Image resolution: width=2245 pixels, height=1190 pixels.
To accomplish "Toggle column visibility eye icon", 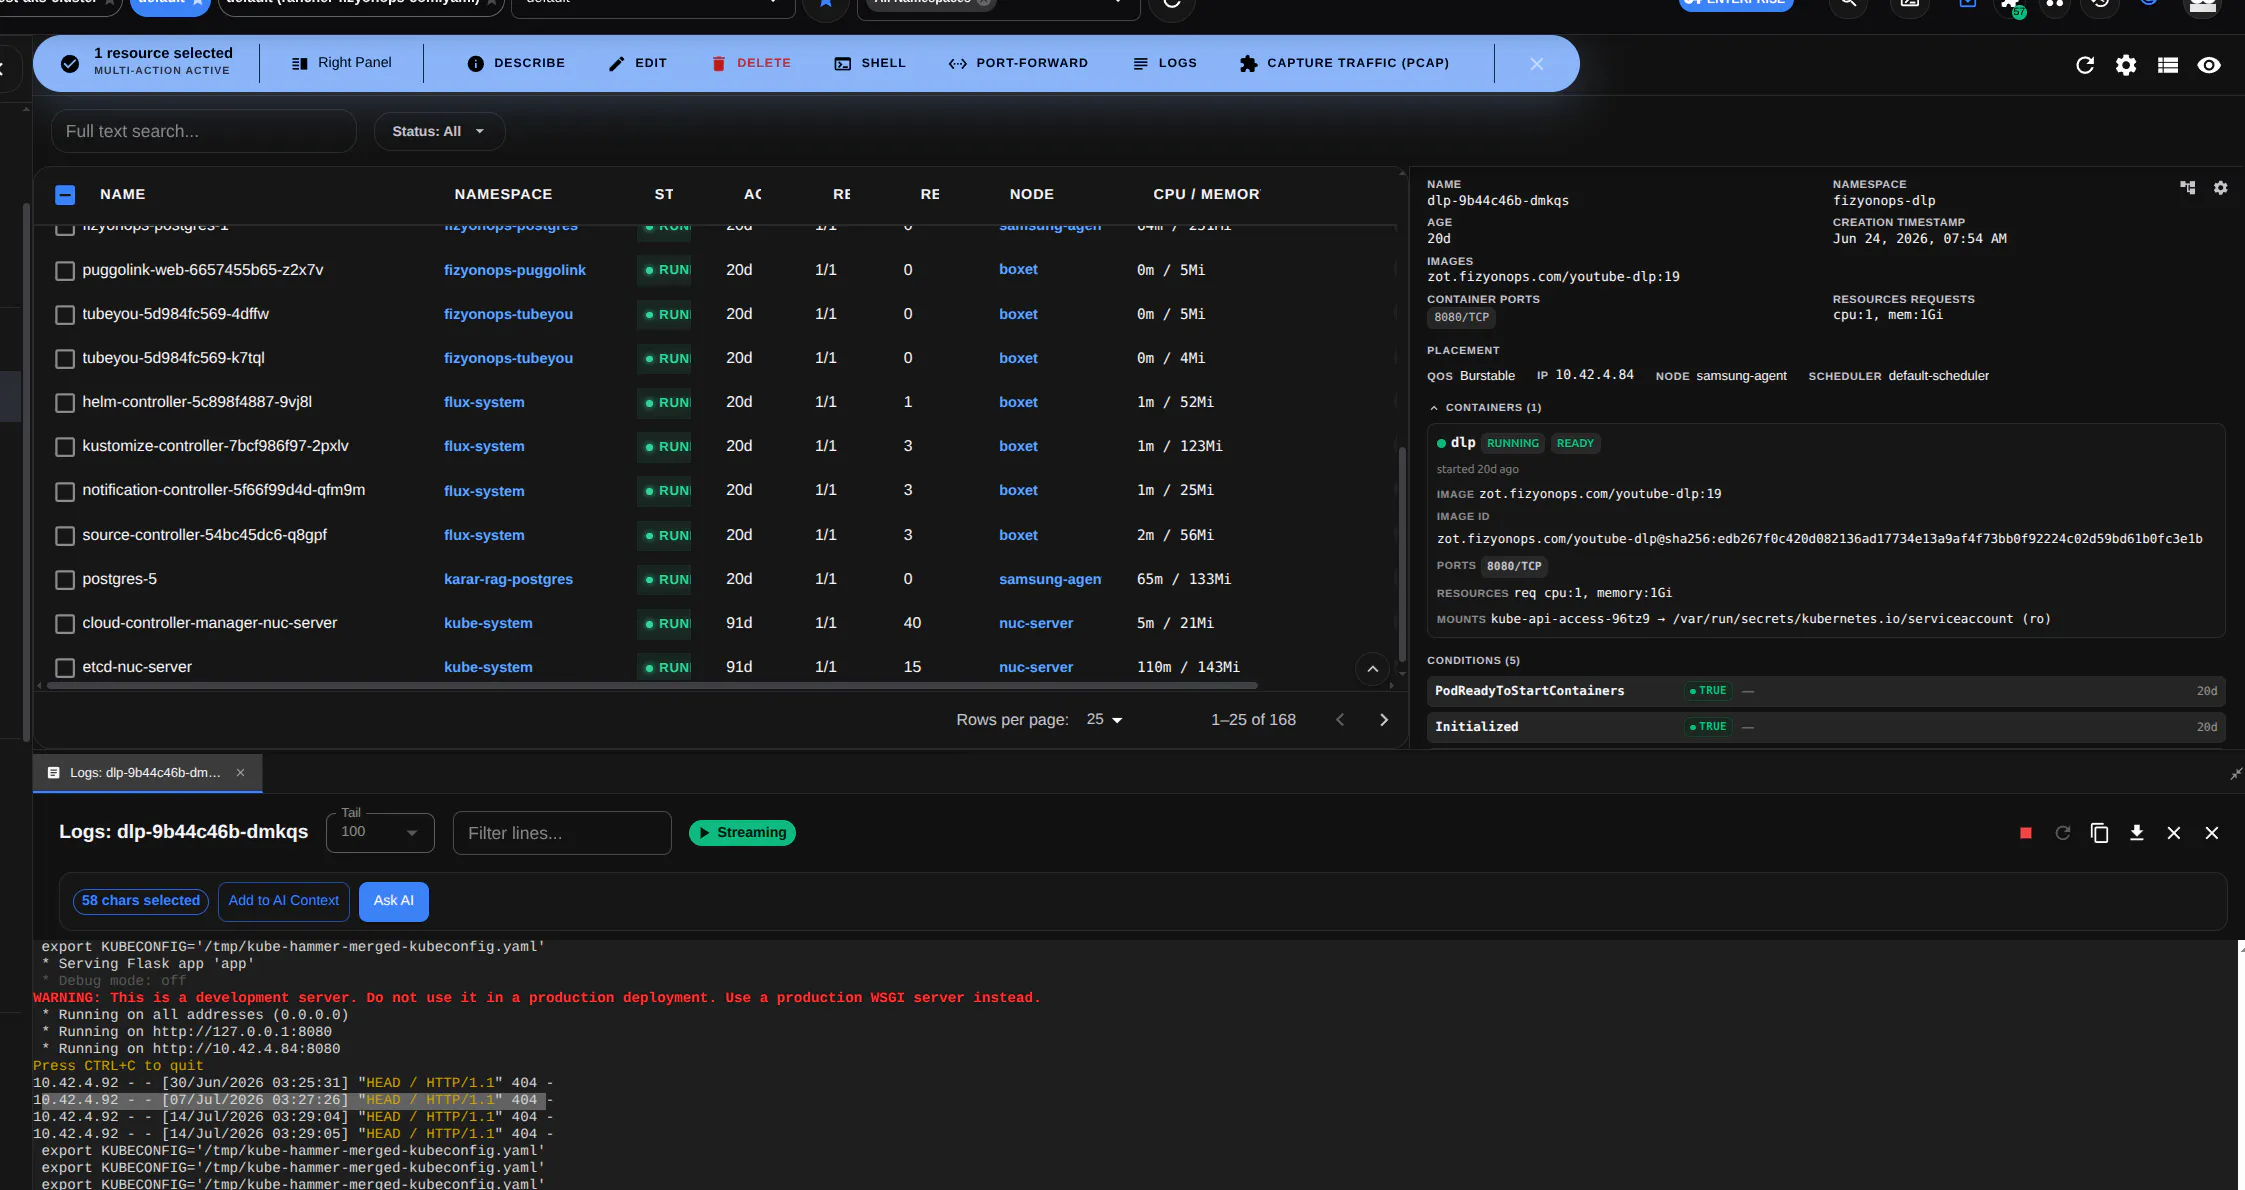I will (2209, 65).
